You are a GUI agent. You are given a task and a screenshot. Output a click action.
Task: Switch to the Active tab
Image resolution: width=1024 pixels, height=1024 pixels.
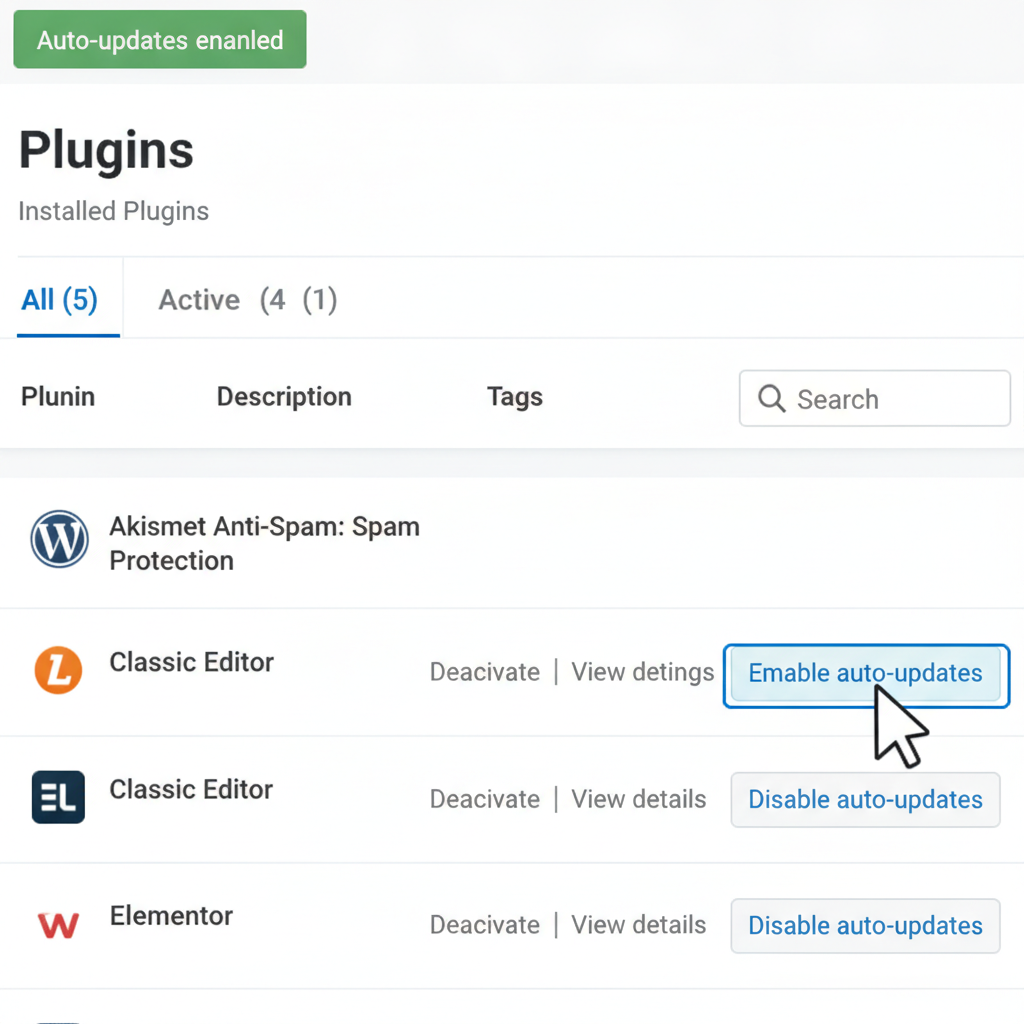click(x=248, y=300)
